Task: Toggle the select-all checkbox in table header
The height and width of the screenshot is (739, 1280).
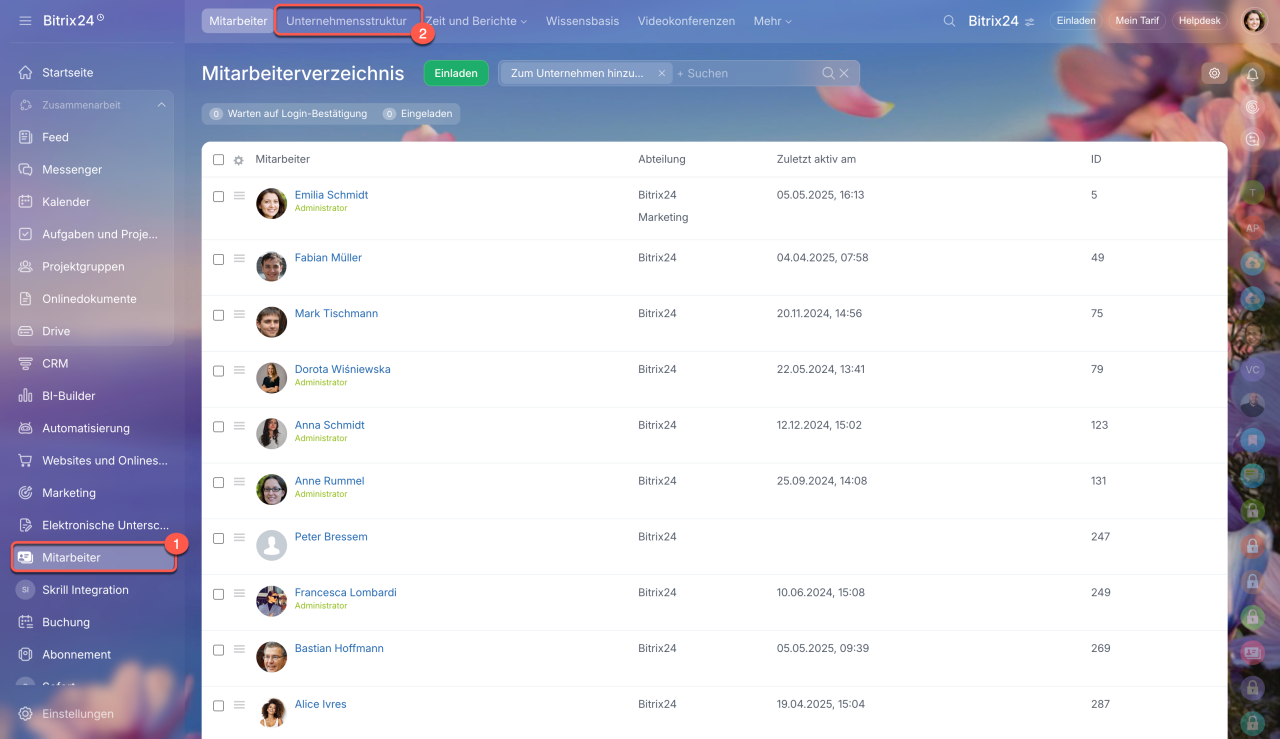Action: click(x=218, y=160)
